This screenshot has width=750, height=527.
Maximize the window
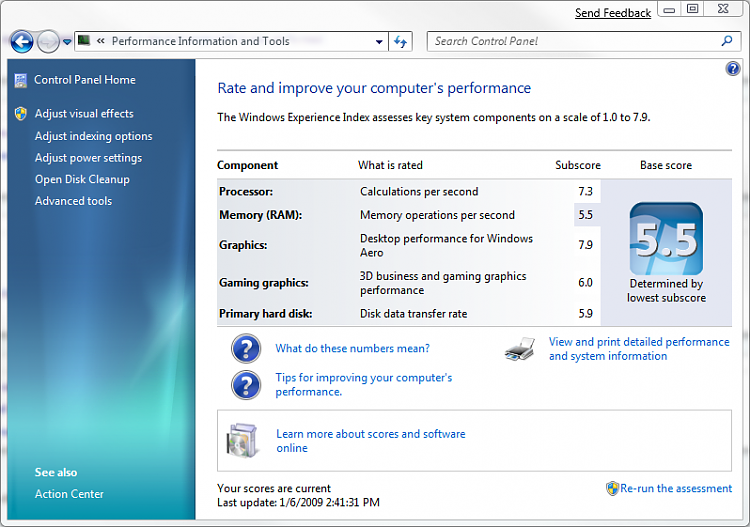[x=692, y=9]
